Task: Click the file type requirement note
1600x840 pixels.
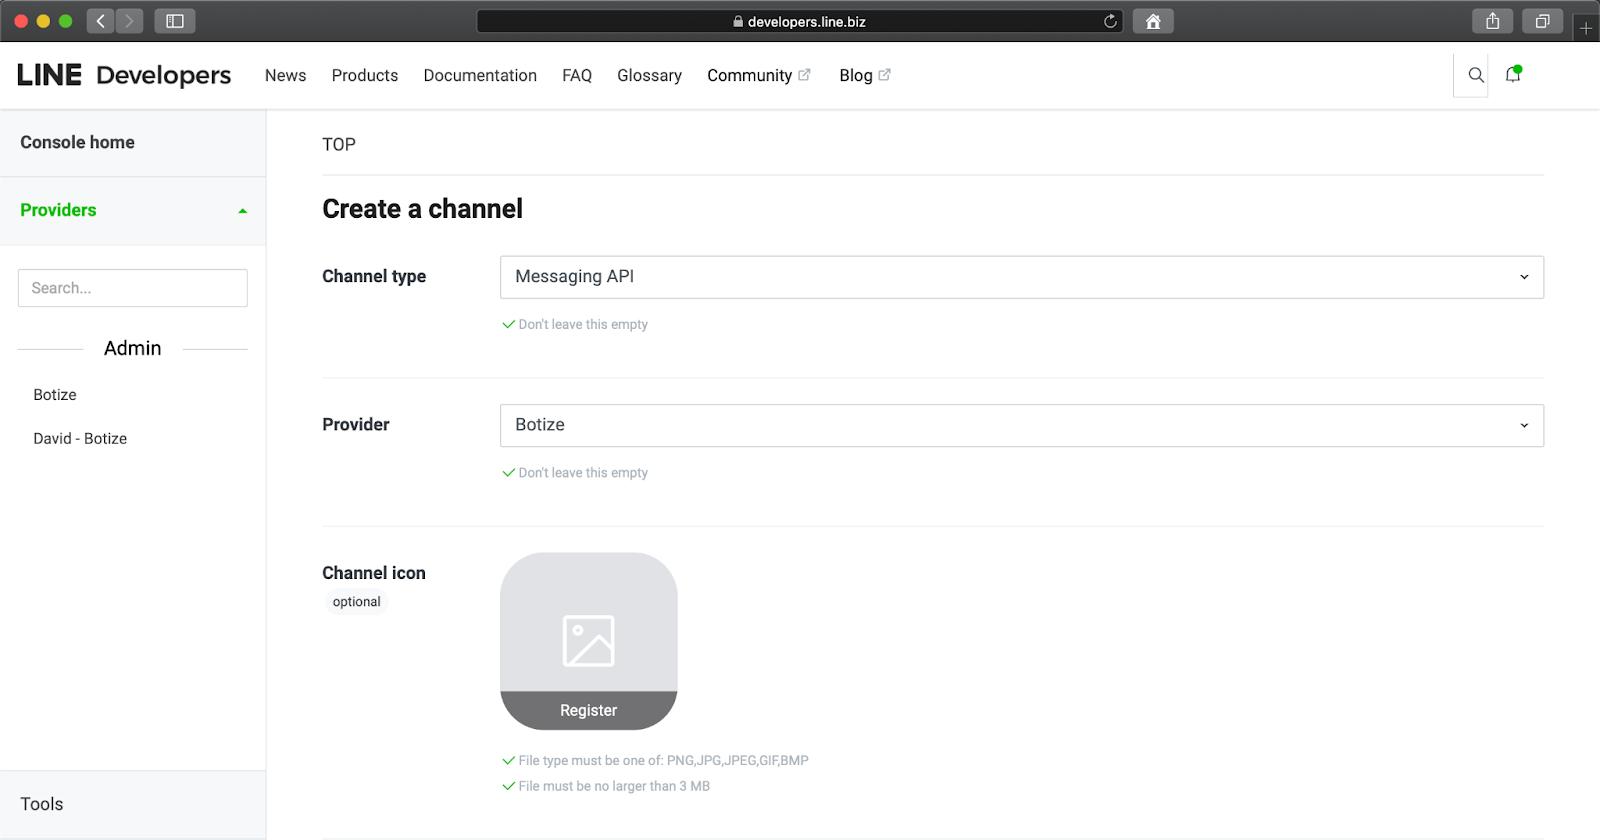Action: click(x=656, y=760)
